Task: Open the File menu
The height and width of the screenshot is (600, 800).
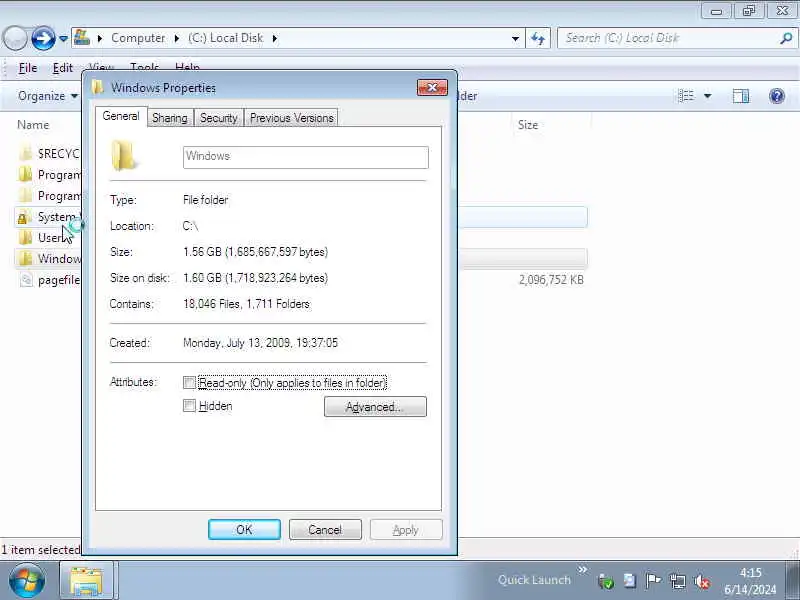Action: pyautogui.click(x=28, y=68)
